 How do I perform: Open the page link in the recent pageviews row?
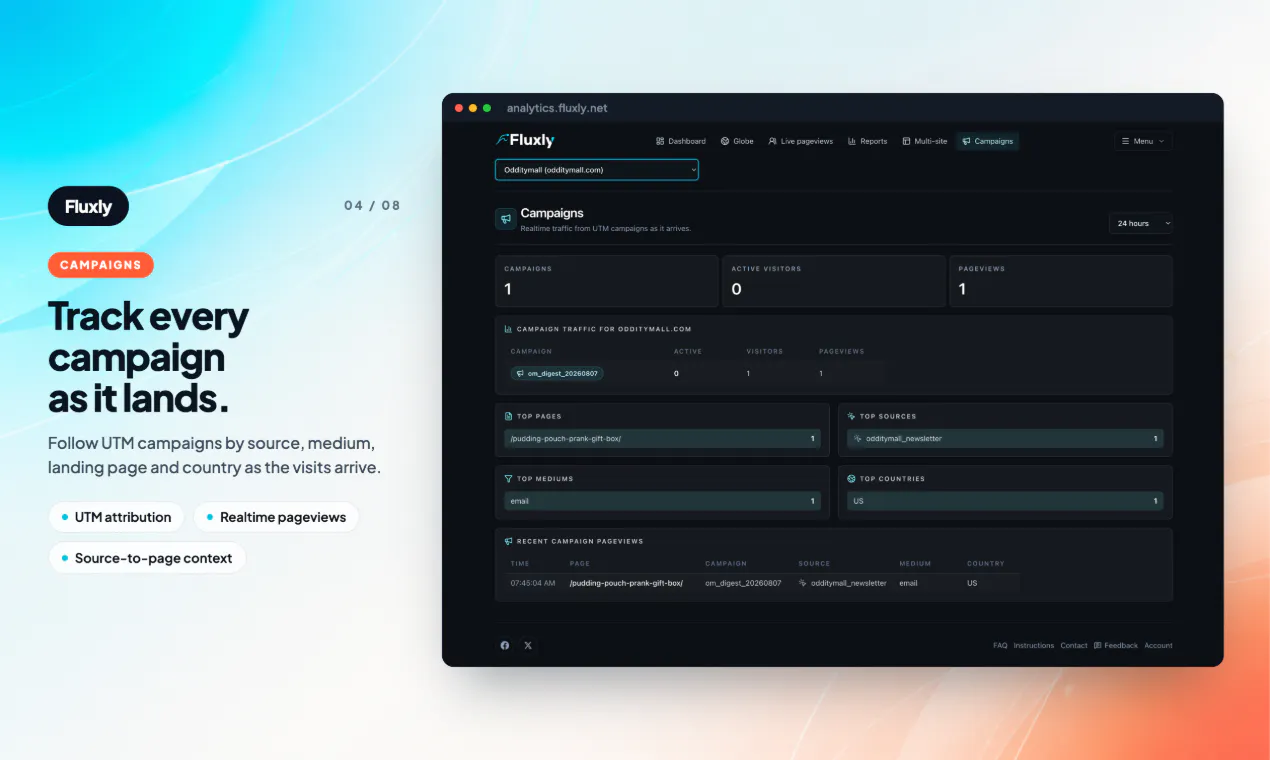(x=626, y=583)
